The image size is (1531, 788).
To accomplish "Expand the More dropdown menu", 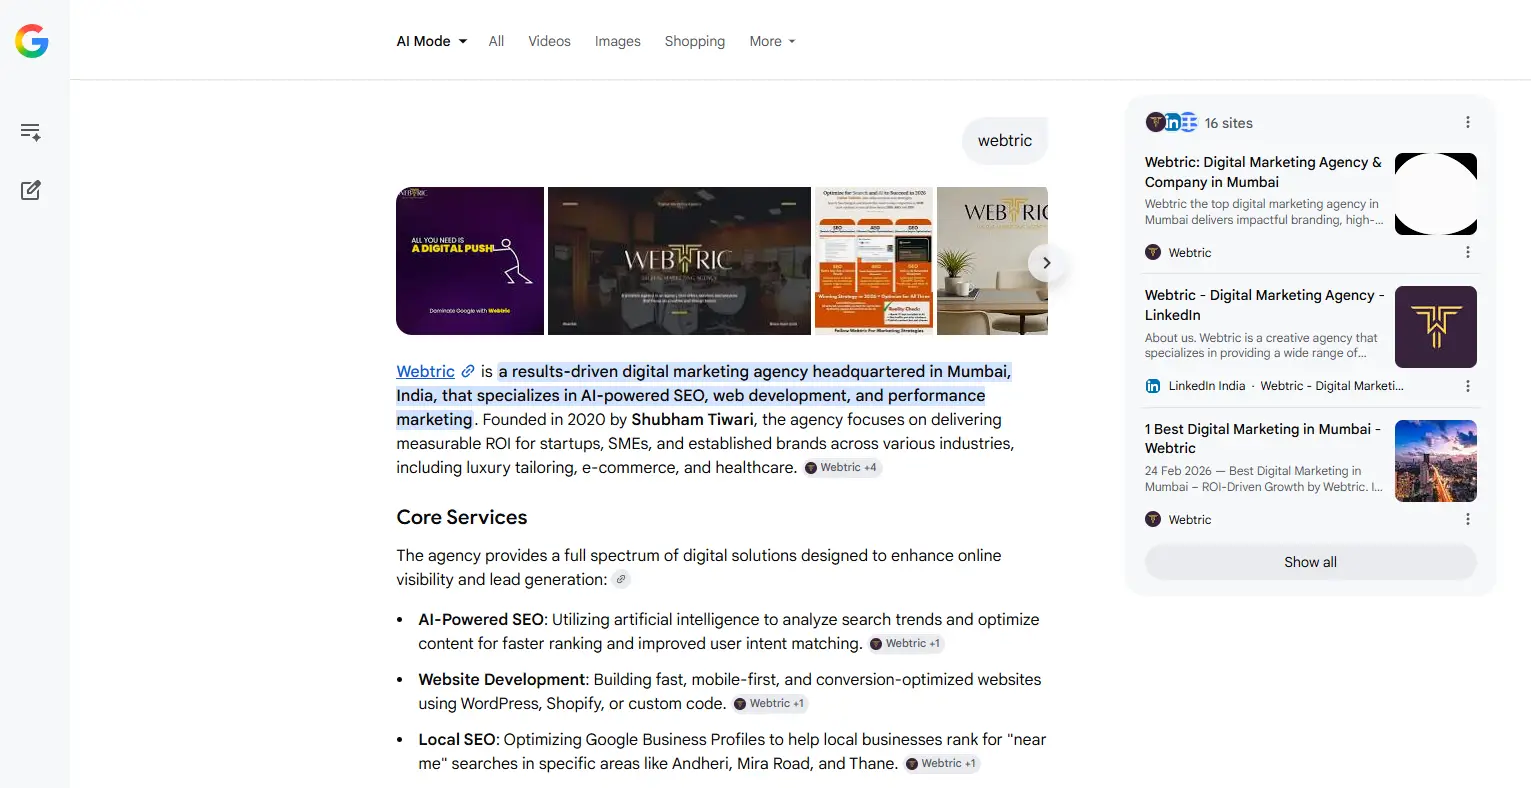I will tap(772, 41).
